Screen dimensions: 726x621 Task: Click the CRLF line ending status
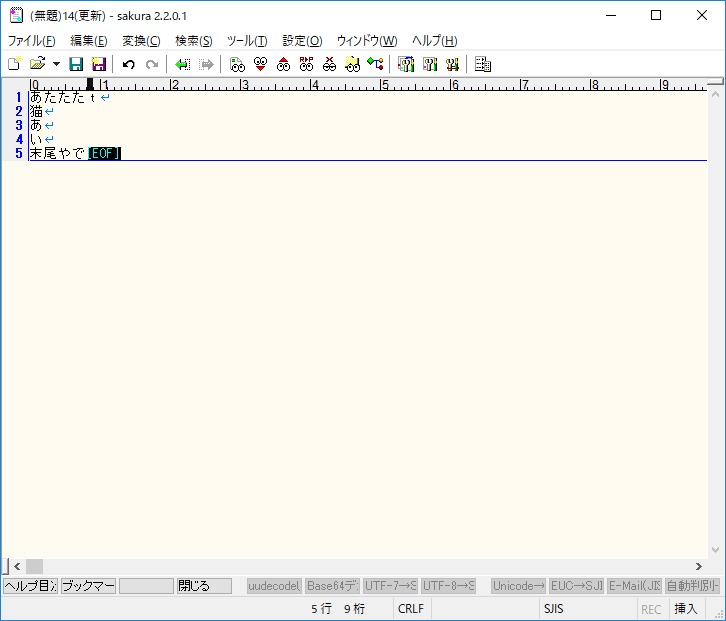[x=411, y=608]
